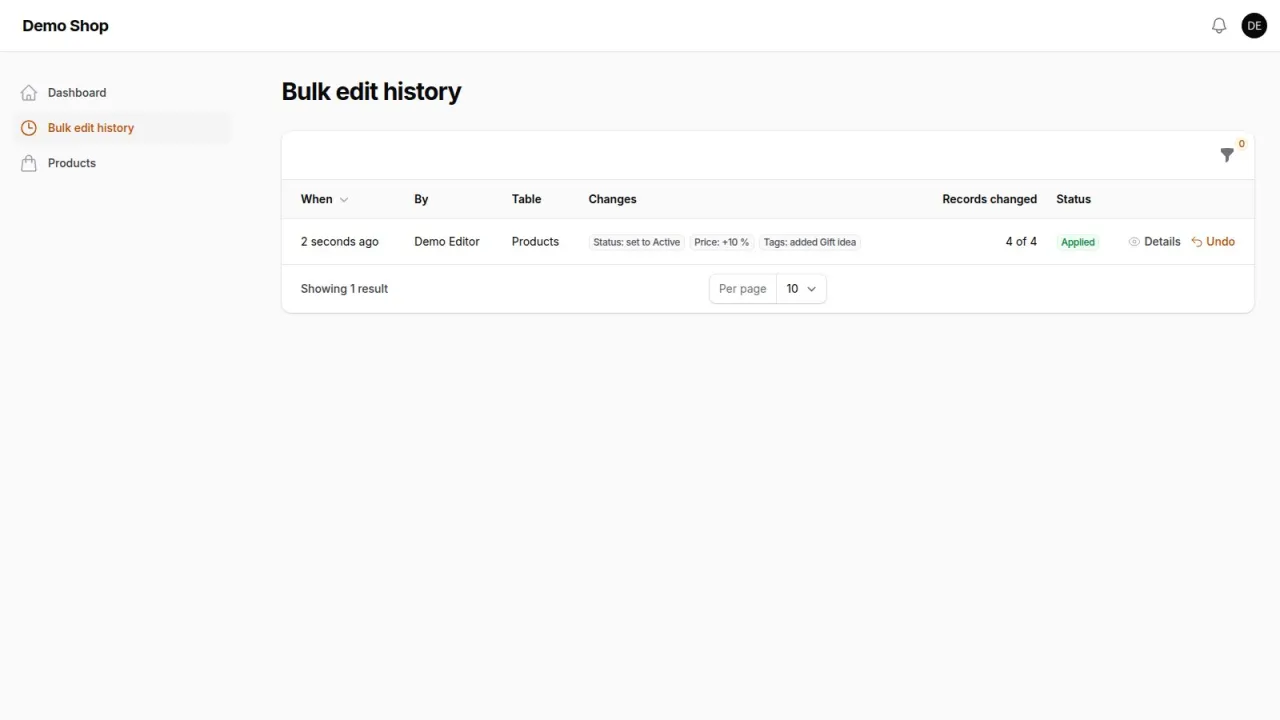Click the 'Showing 1 result' text
This screenshot has height=720, width=1280.
[x=344, y=289]
